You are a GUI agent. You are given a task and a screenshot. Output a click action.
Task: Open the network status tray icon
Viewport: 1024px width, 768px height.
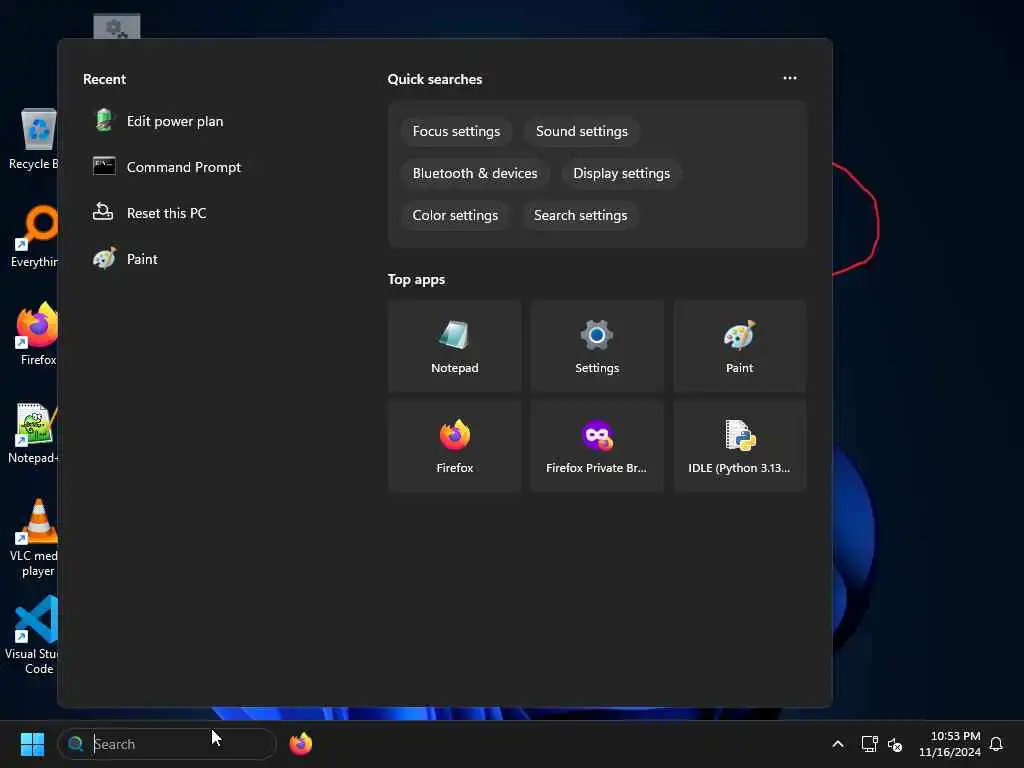pos(869,744)
